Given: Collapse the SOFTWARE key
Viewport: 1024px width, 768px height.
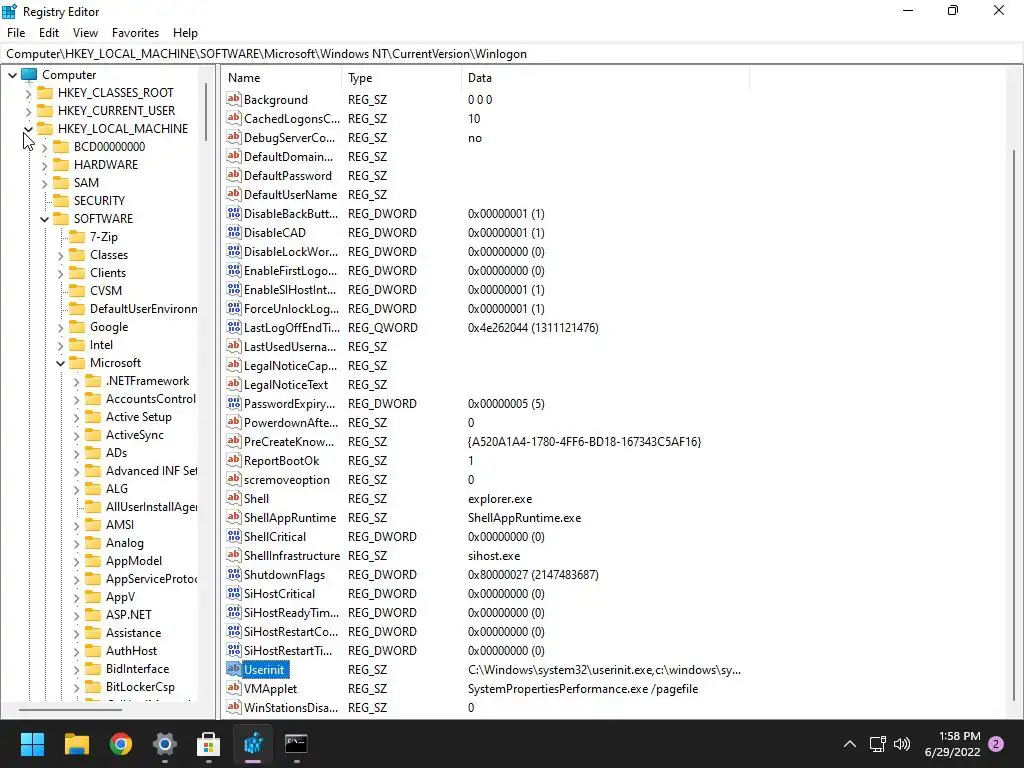Looking at the screenshot, I should [x=44, y=219].
